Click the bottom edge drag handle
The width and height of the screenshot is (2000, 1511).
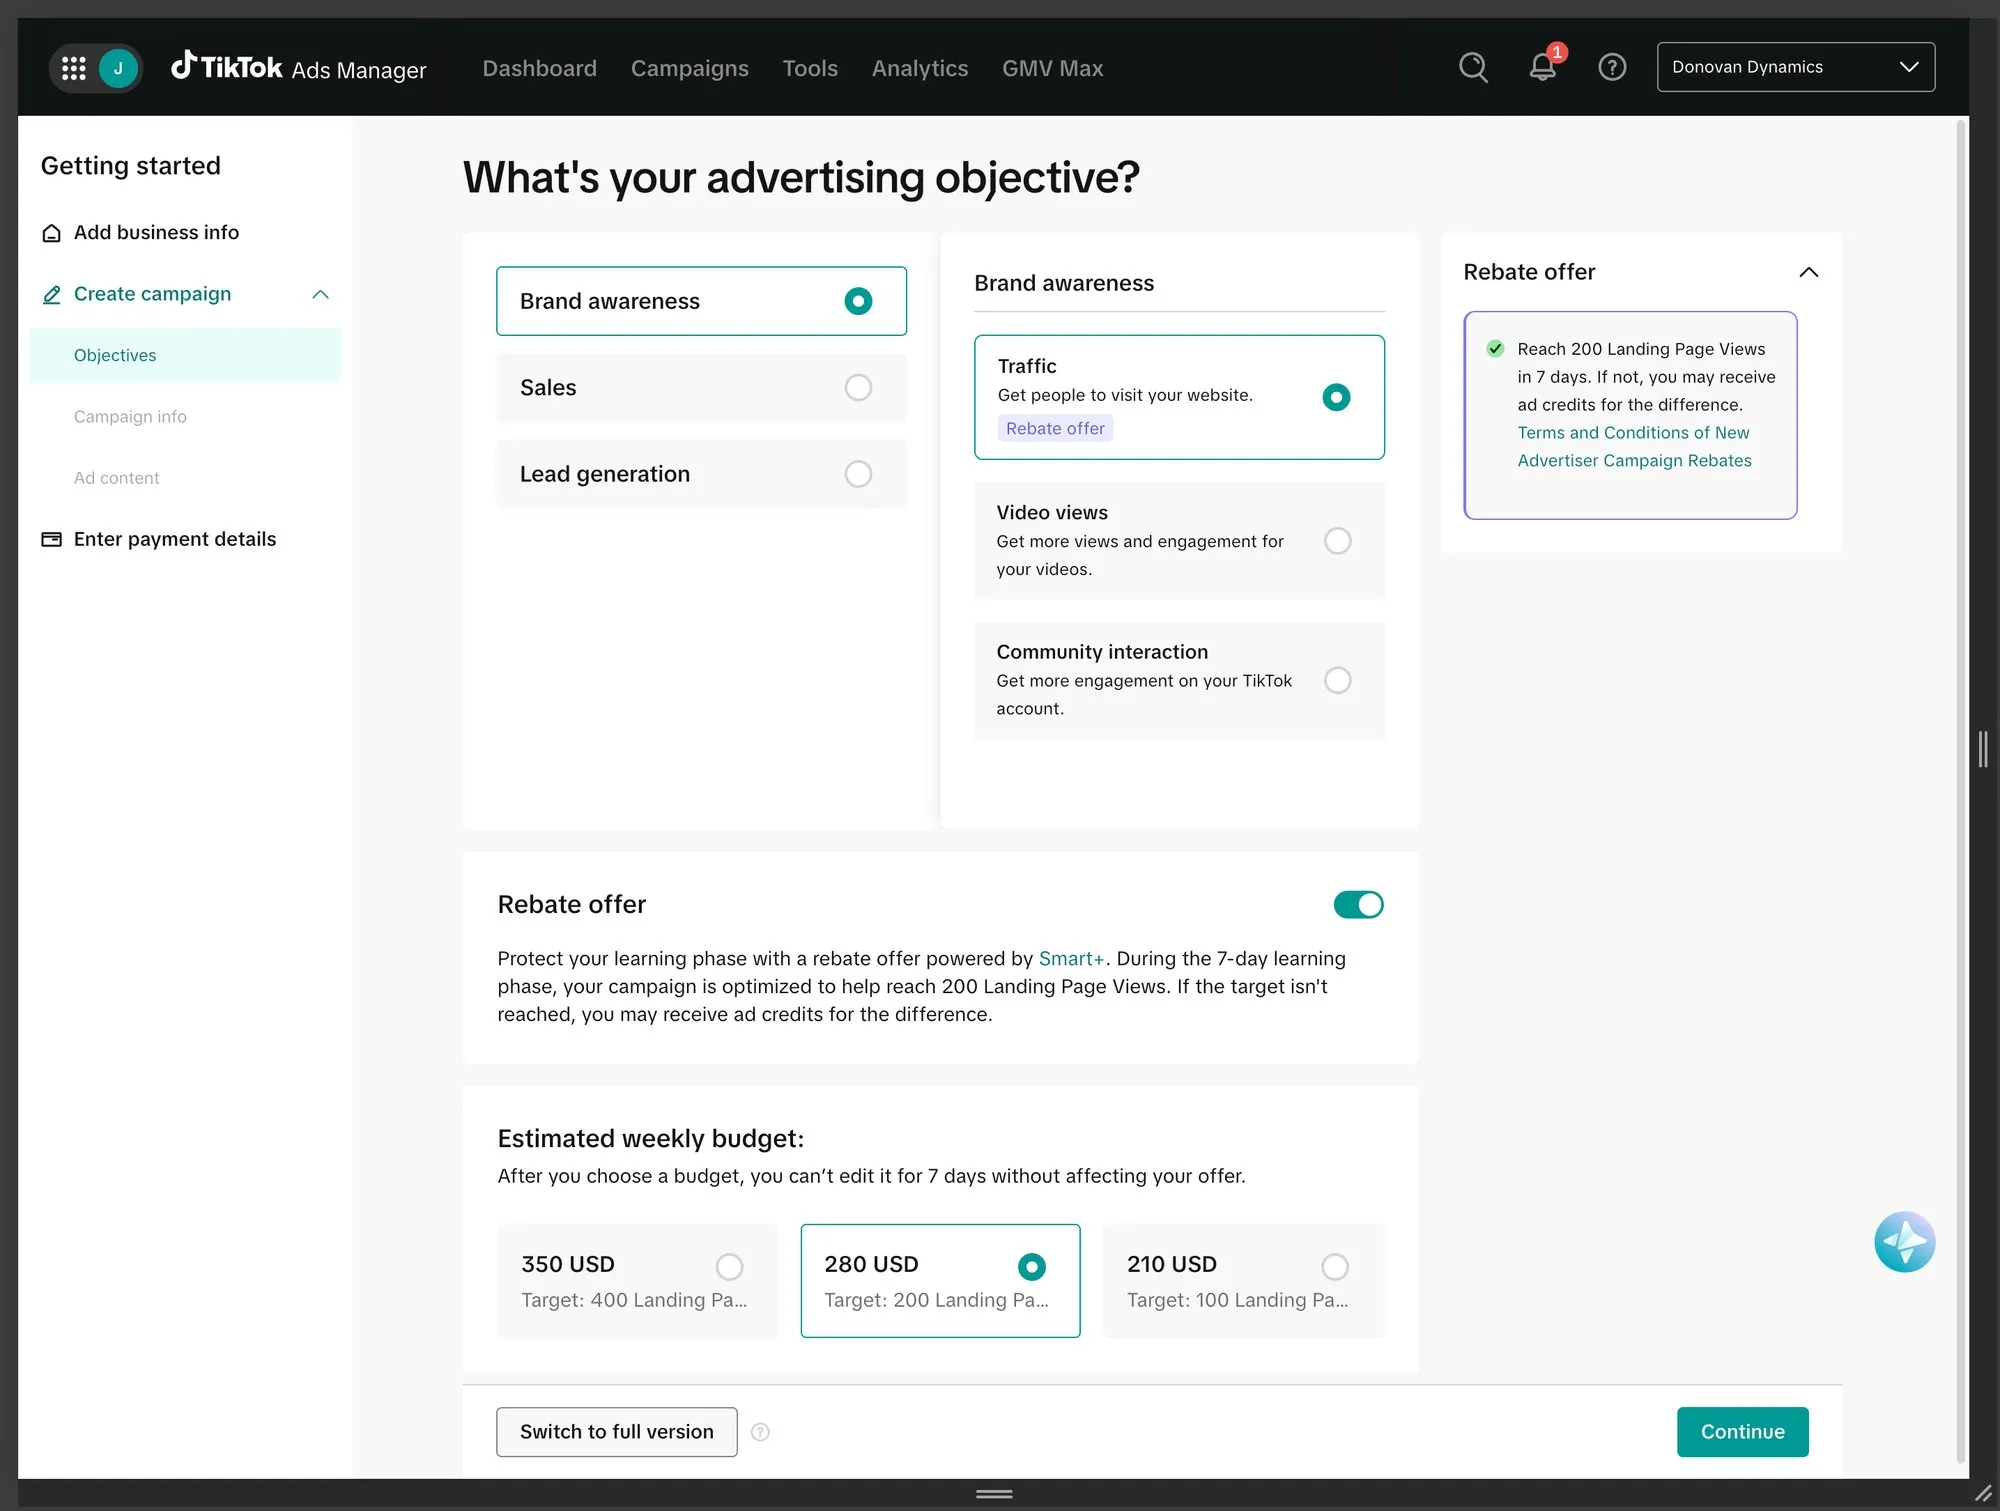[994, 1494]
